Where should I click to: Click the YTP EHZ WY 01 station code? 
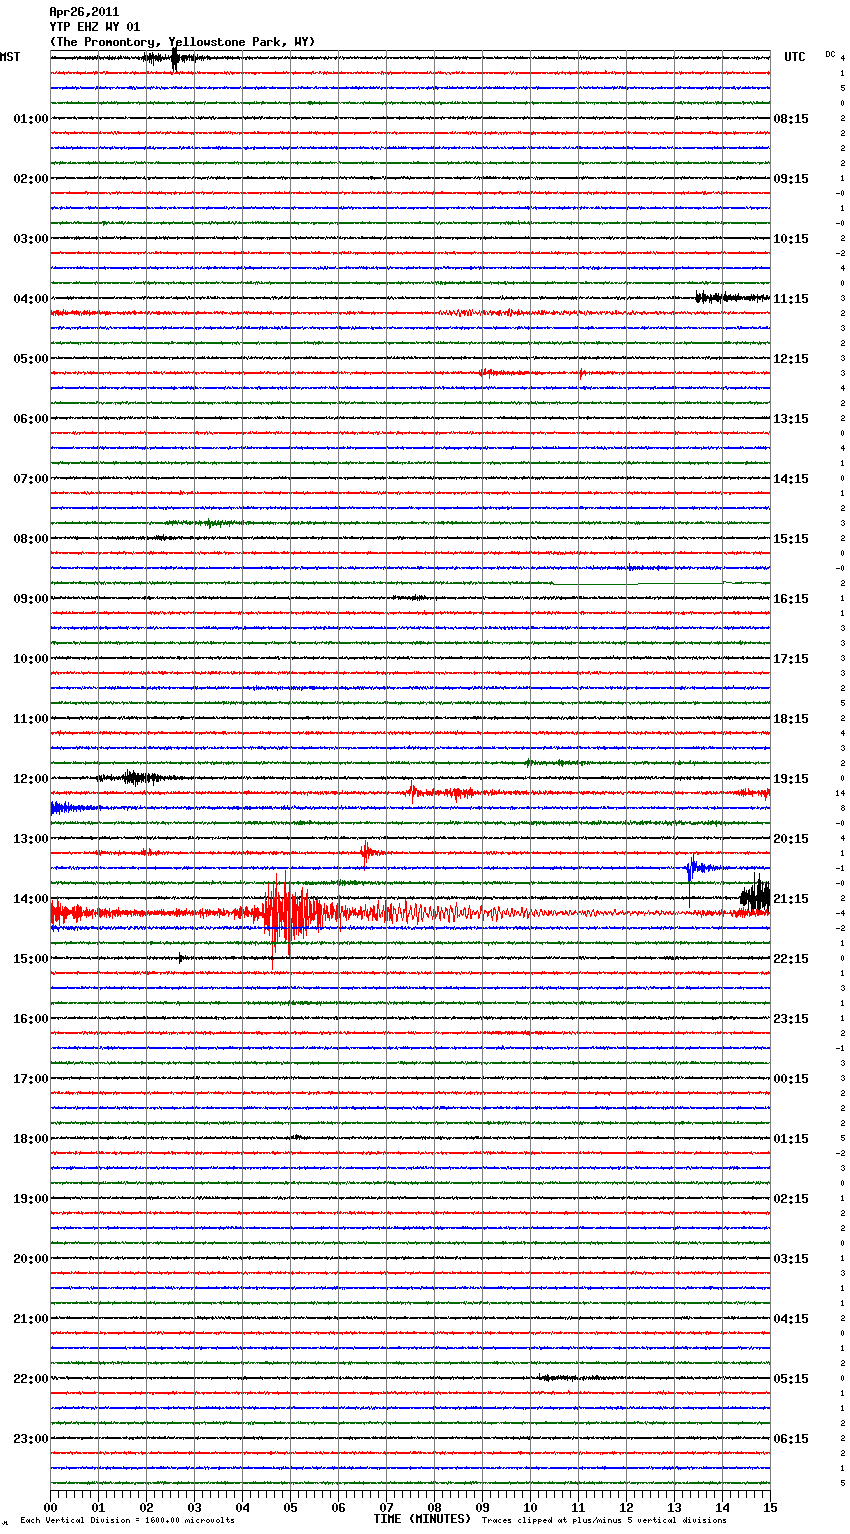point(95,27)
